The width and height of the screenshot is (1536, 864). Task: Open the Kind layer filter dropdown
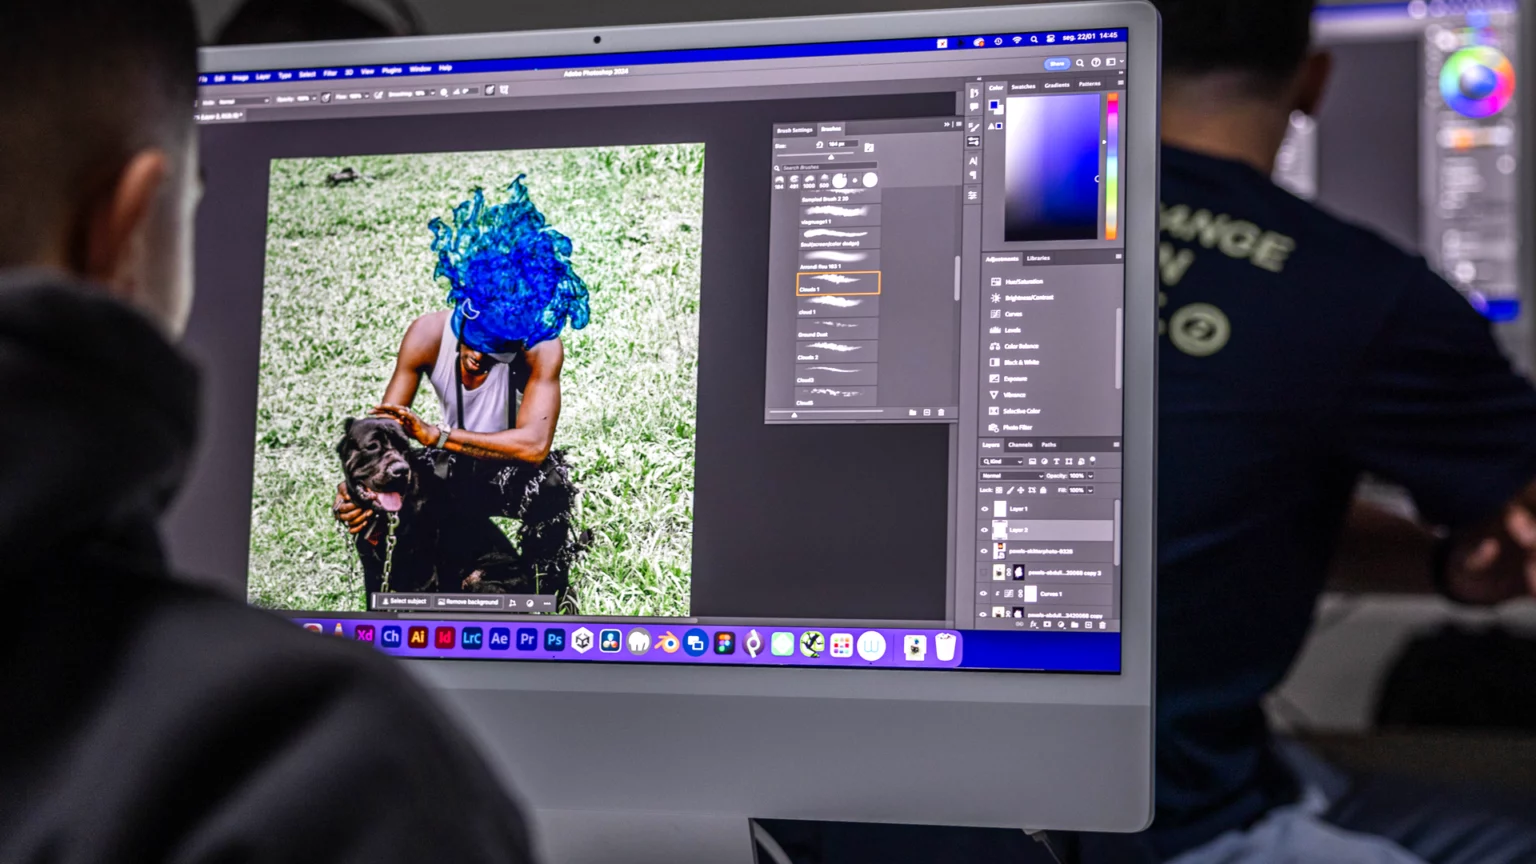point(1002,462)
